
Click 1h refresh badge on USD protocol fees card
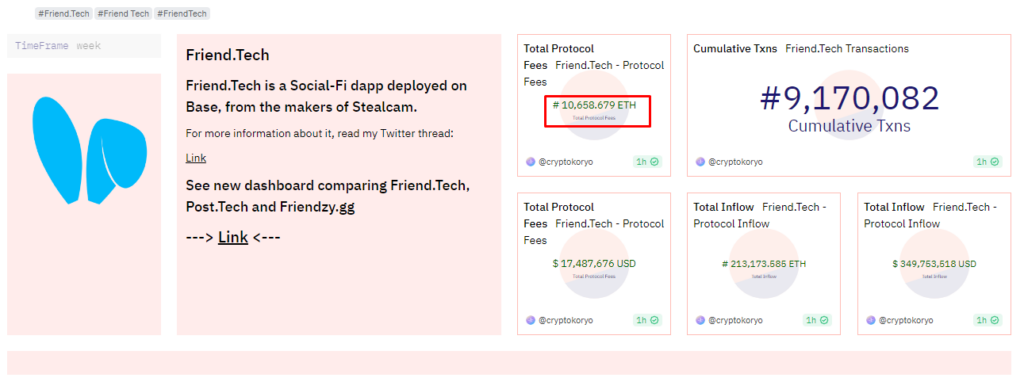point(647,320)
